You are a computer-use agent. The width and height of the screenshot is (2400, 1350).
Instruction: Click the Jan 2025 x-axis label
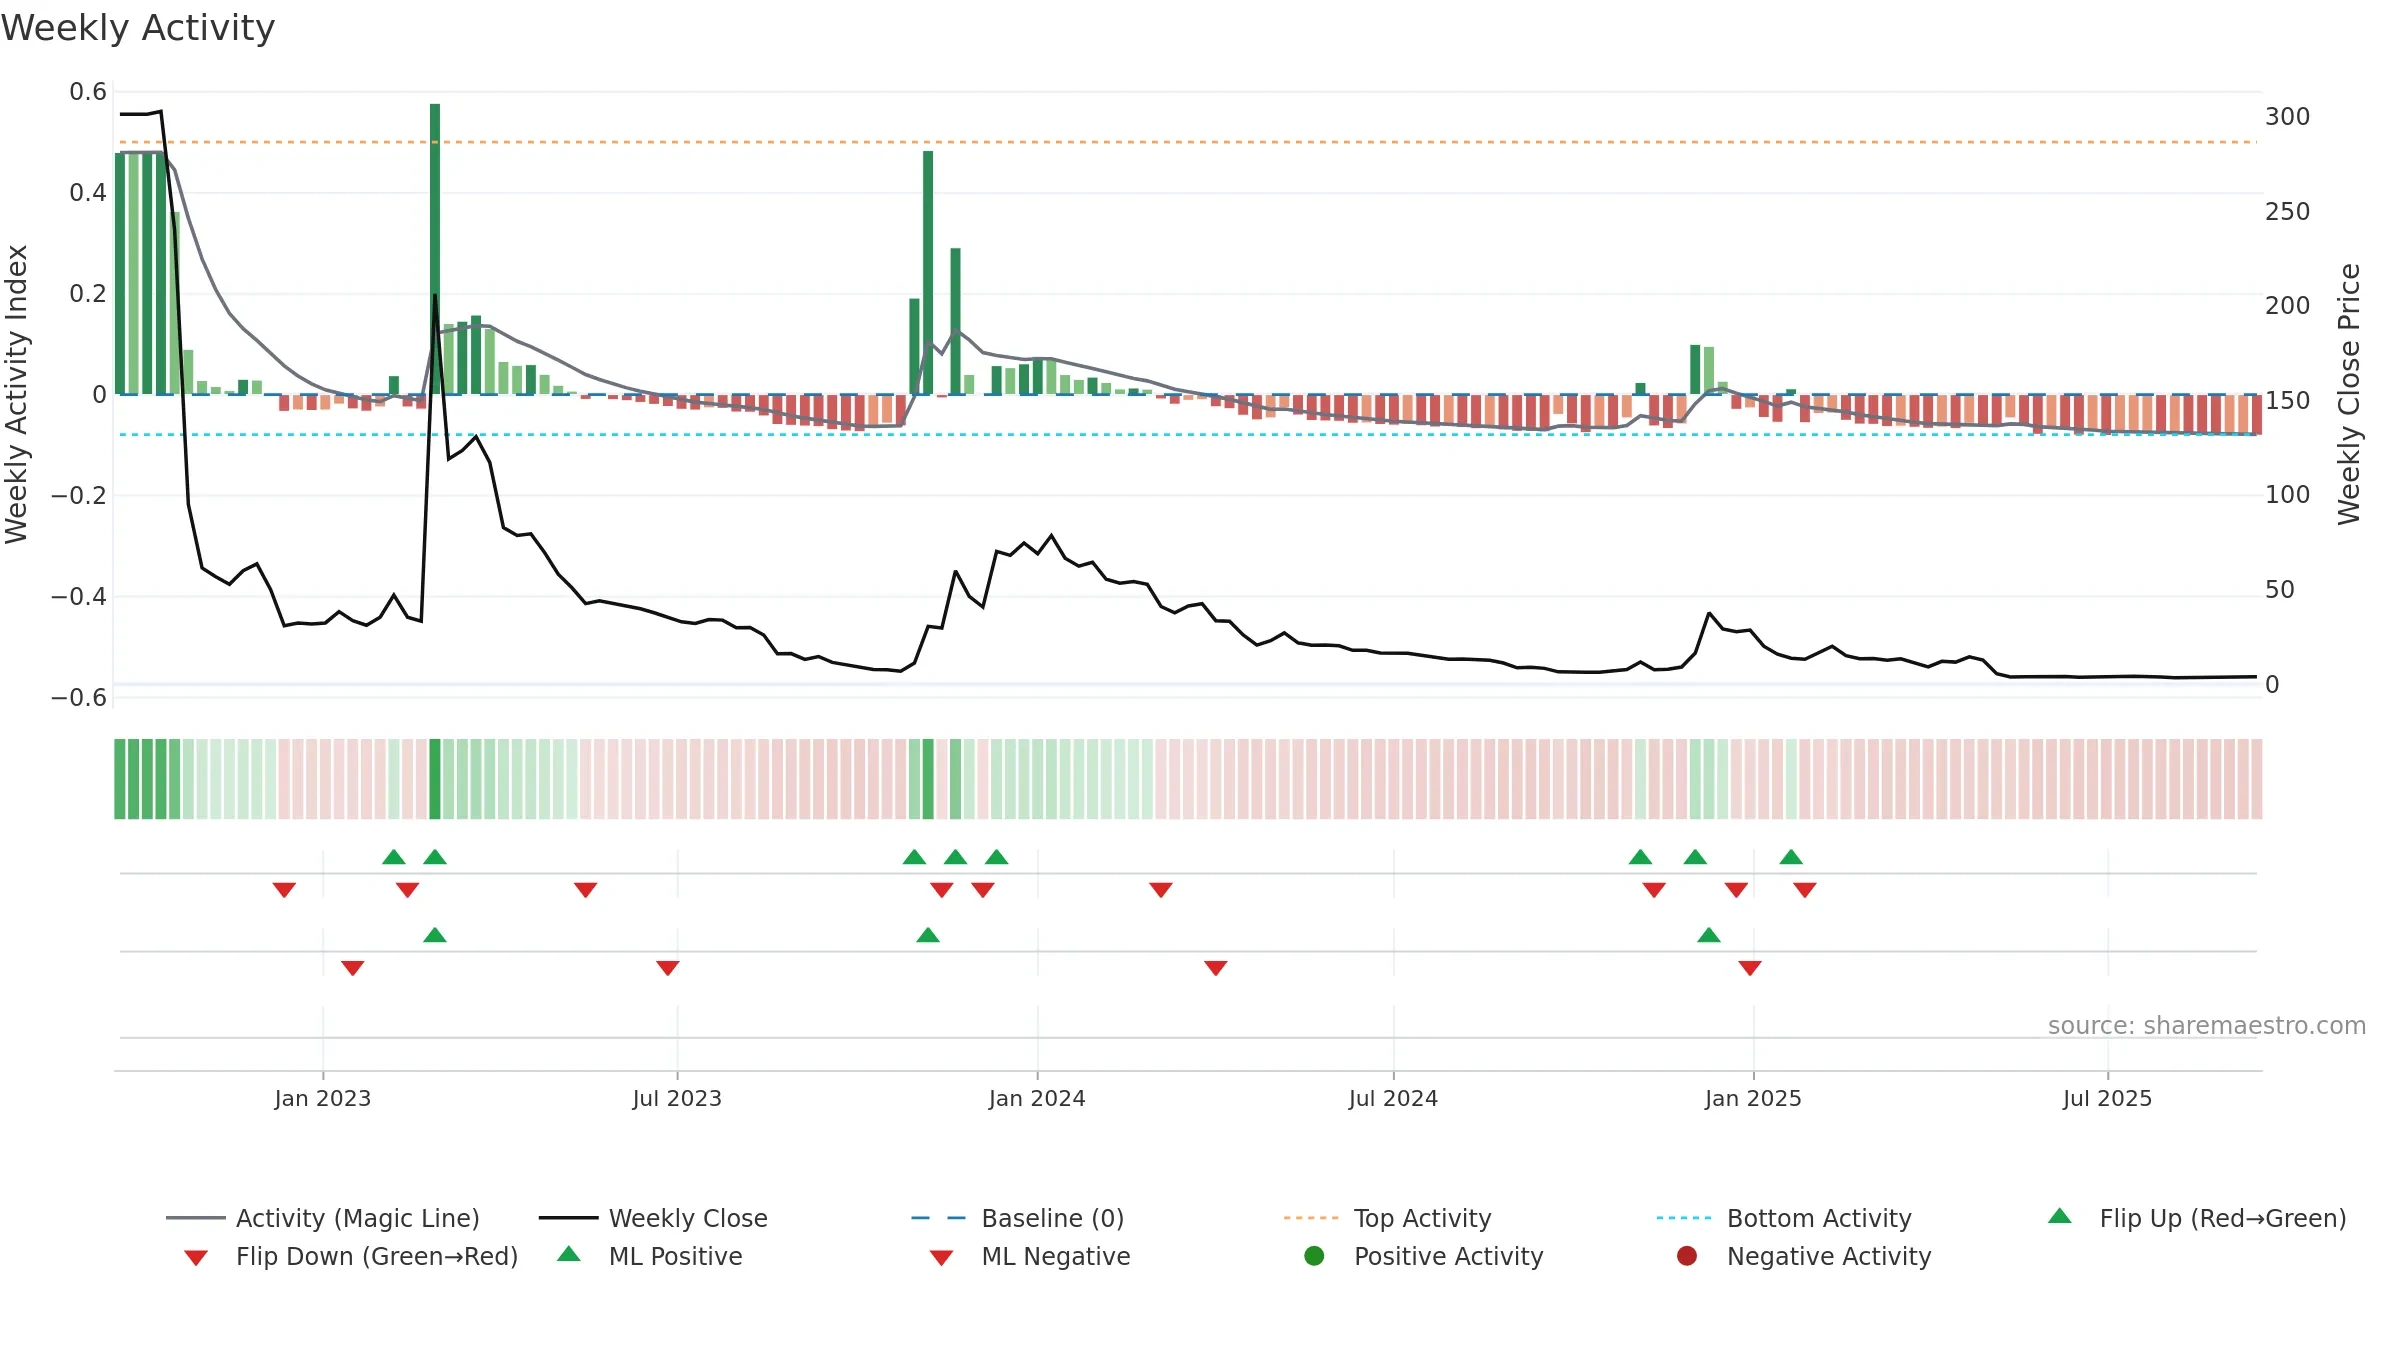1753,1099
